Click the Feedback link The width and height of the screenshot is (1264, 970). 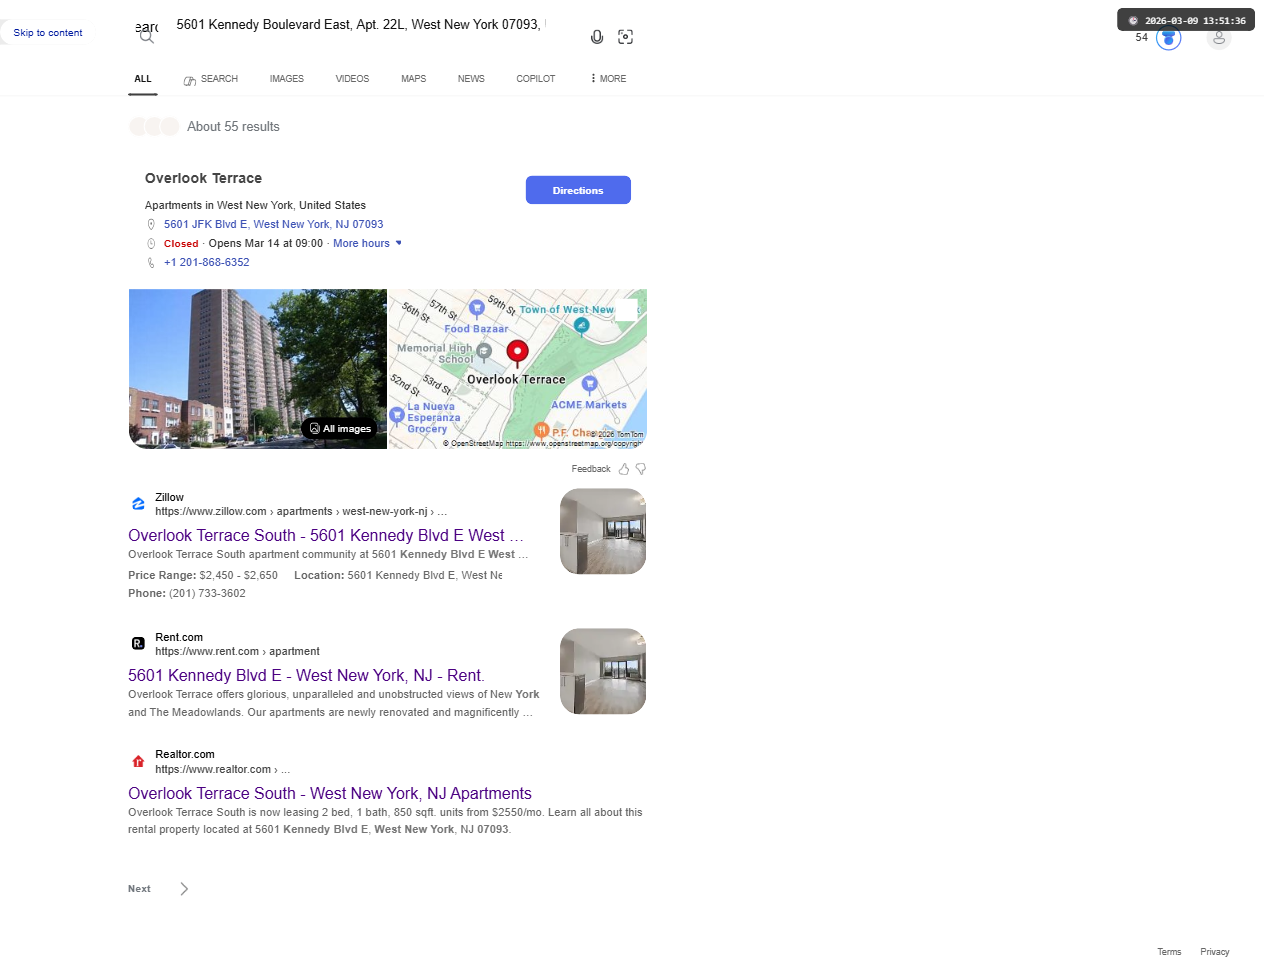(x=591, y=469)
